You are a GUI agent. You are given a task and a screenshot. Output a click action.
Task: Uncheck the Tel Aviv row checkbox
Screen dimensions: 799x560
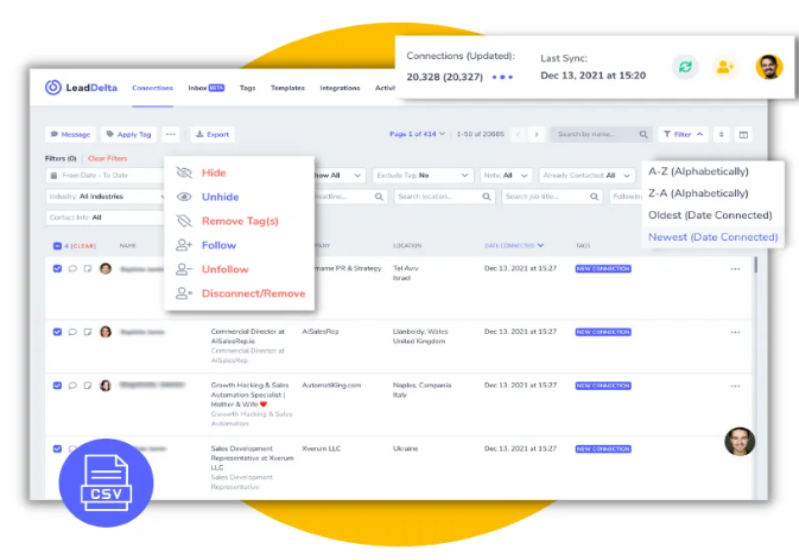tap(57, 269)
